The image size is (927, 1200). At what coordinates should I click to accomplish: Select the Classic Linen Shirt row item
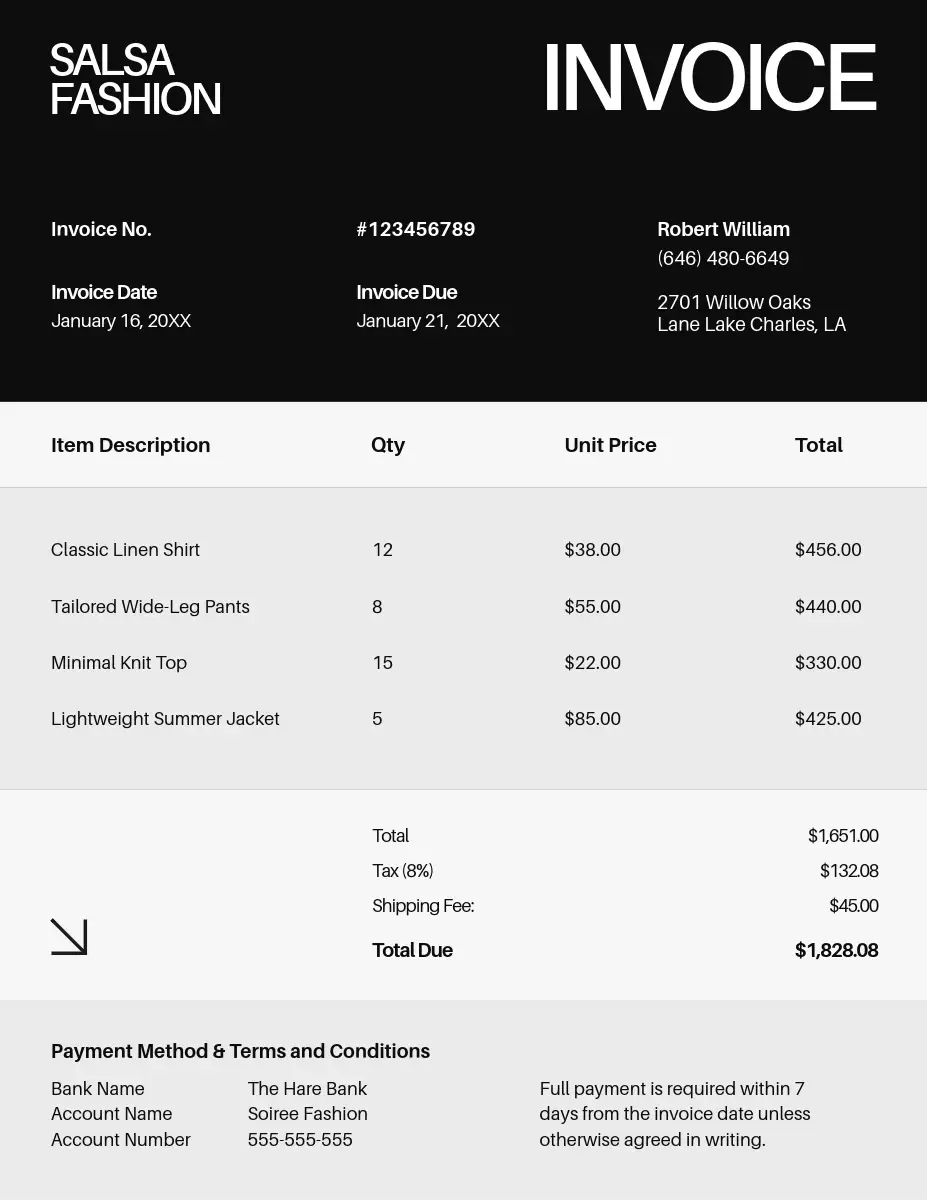coord(125,550)
